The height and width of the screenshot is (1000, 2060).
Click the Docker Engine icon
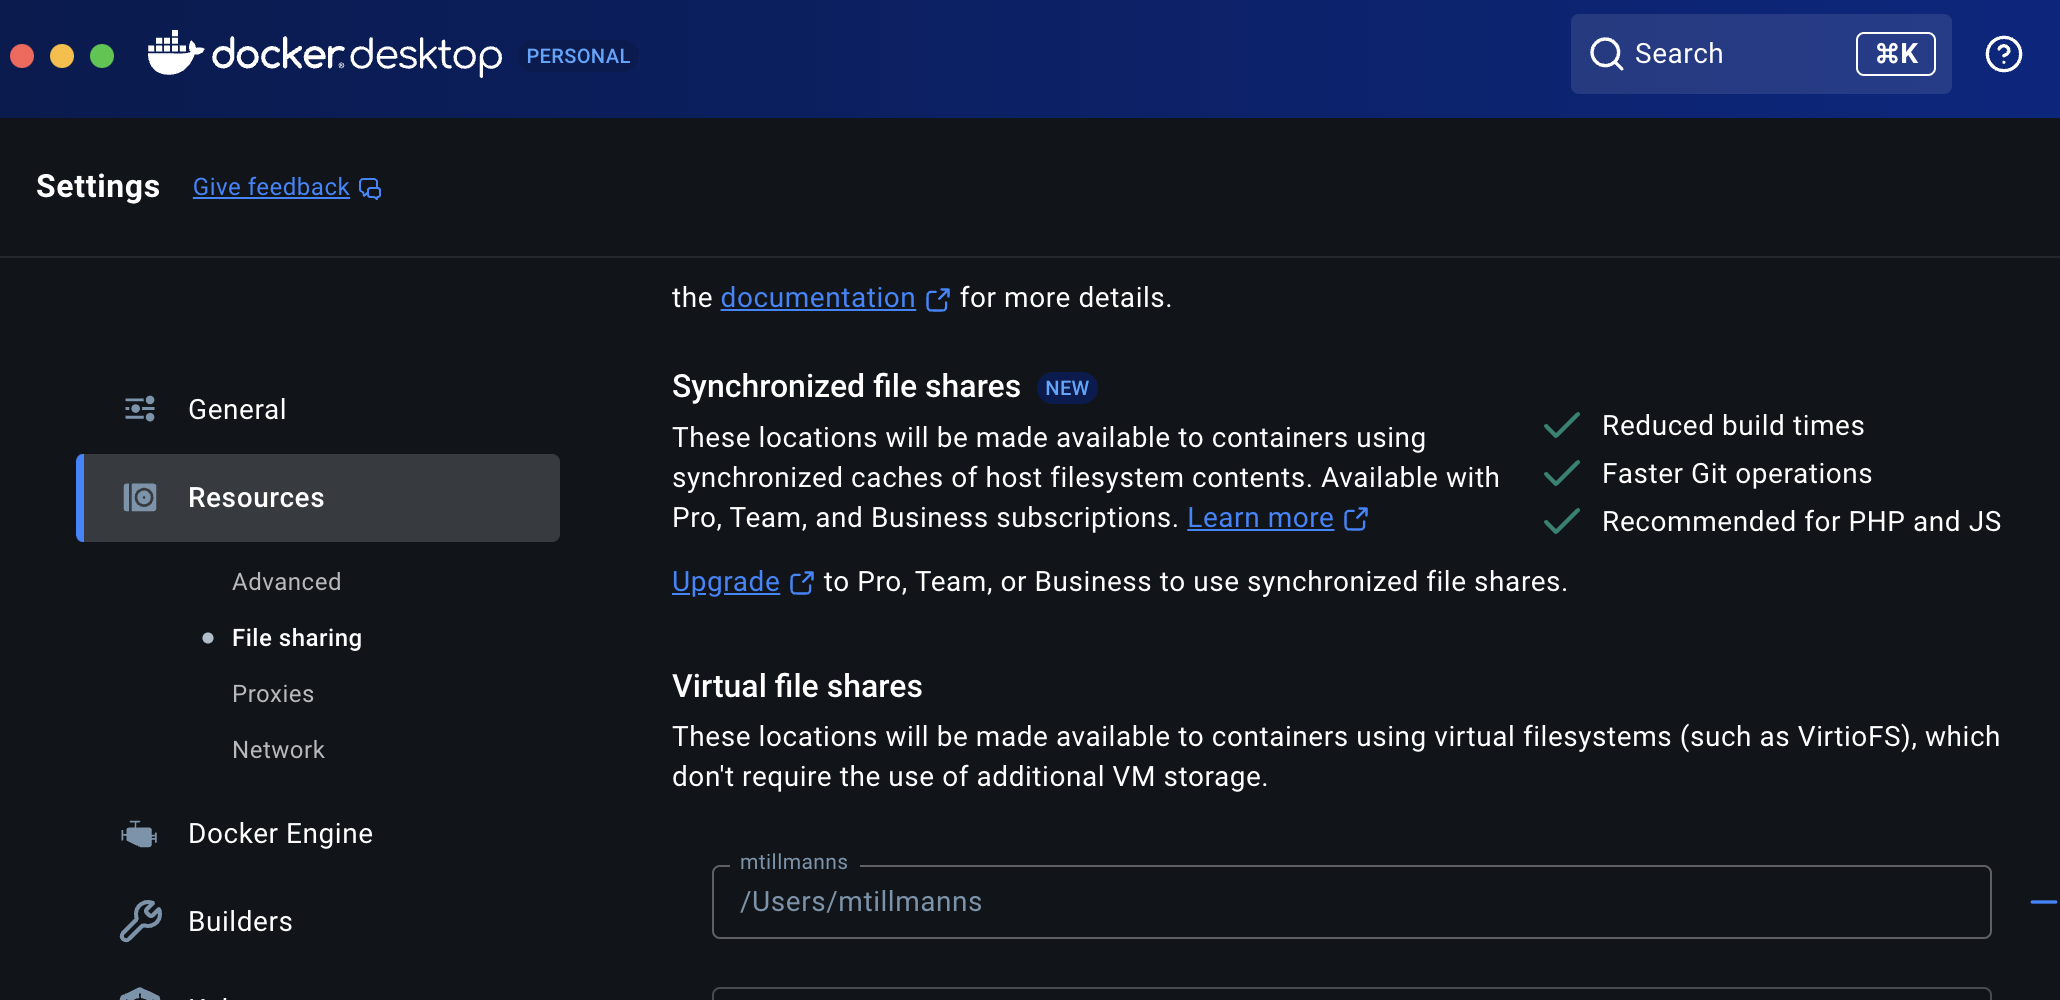click(140, 833)
